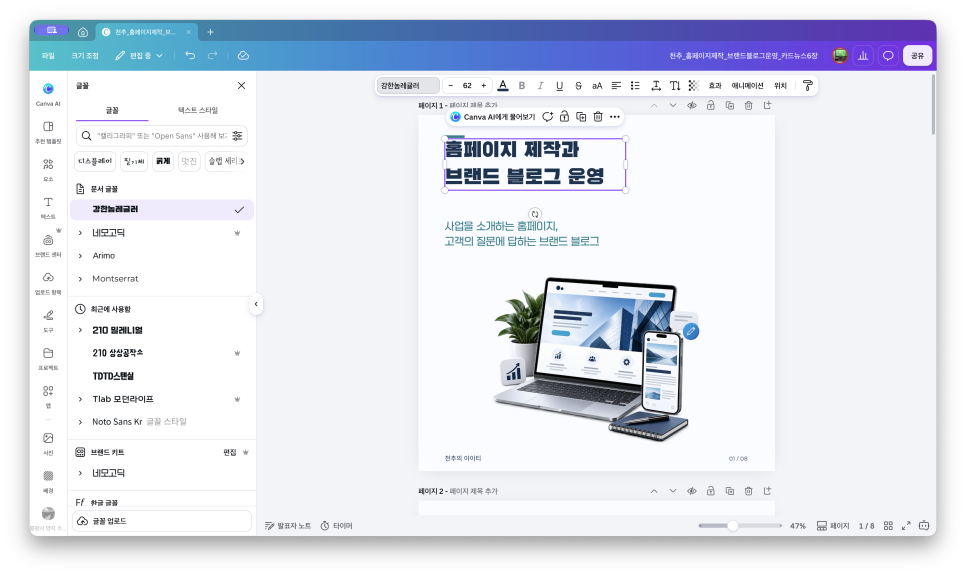Expand the Montserrat font styles
This screenshot has width=966, height=575.
coord(80,279)
